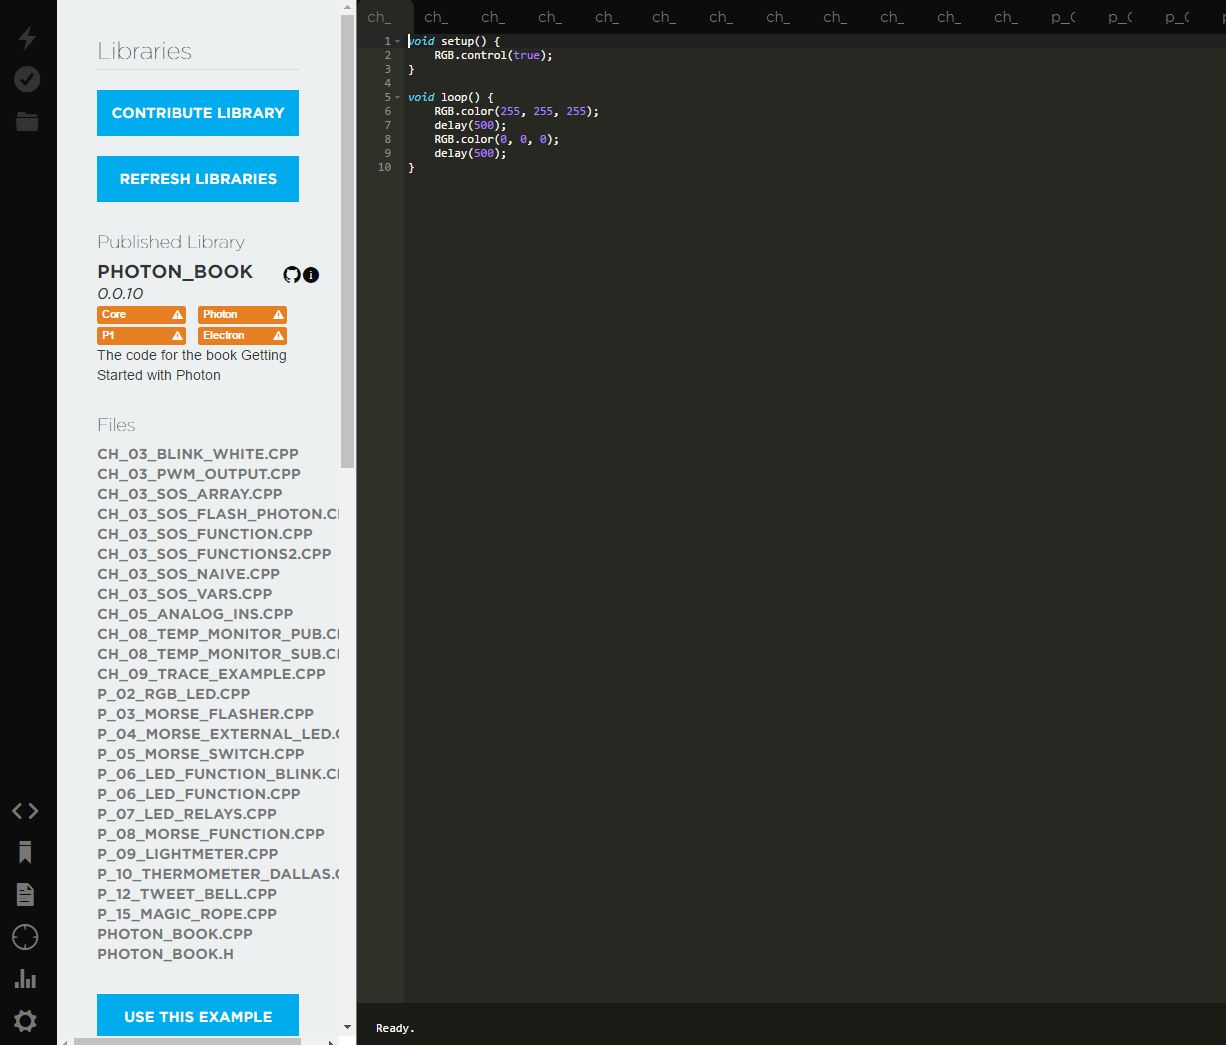Click the Electron compatibility warning badge
1226x1045 pixels.
pyautogui.click(x=242, y=336)
